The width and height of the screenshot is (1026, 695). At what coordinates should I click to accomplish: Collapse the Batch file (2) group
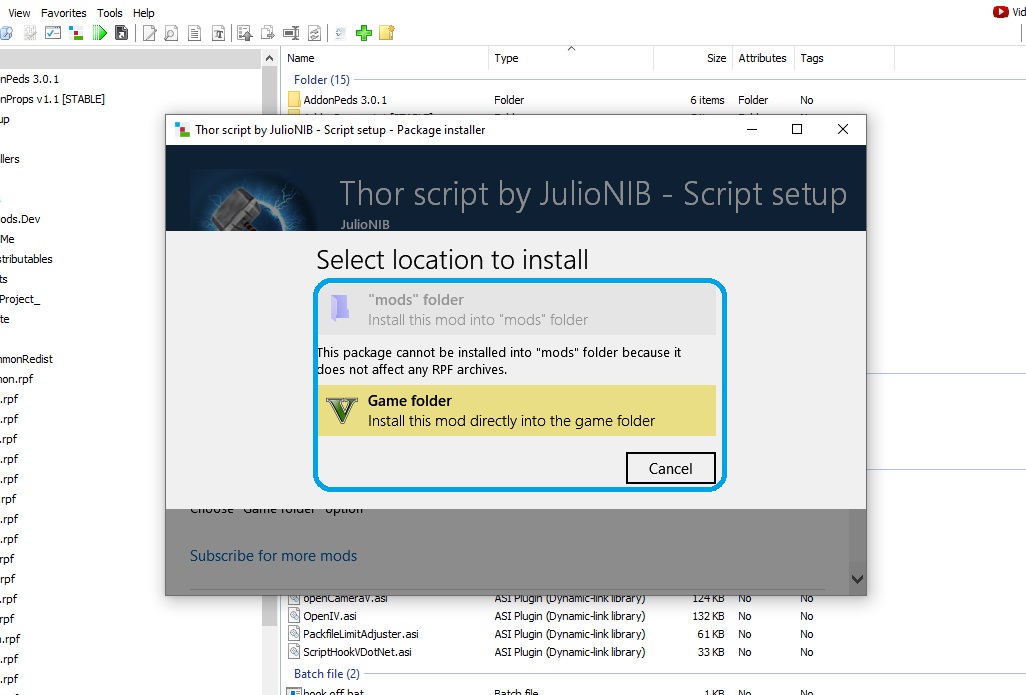[x=327, y=673]
